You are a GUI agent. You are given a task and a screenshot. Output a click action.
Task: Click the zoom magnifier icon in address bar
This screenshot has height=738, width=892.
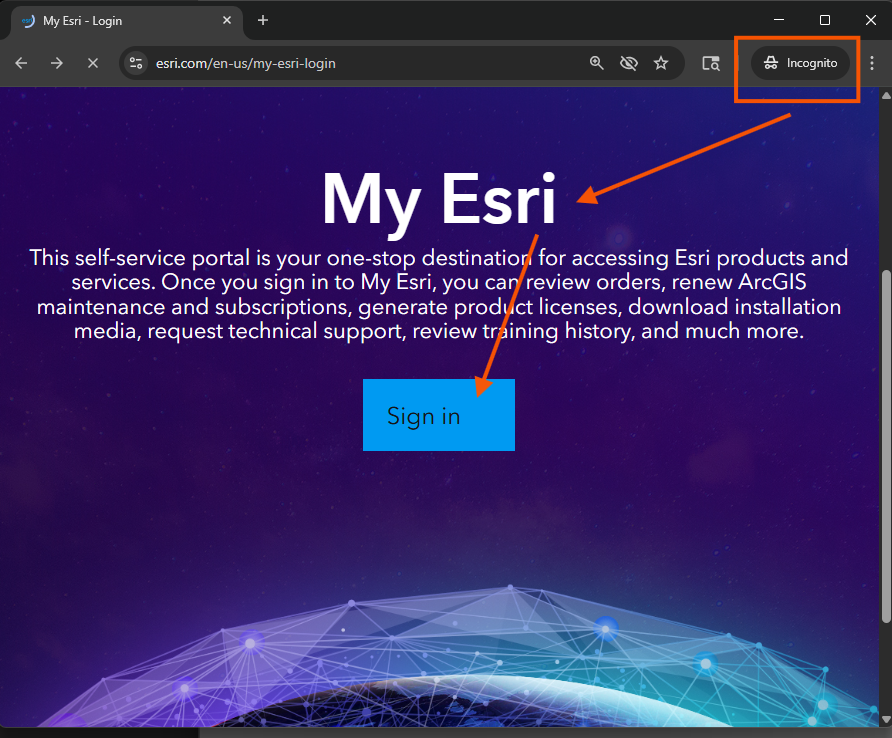[x=597, y=63]
